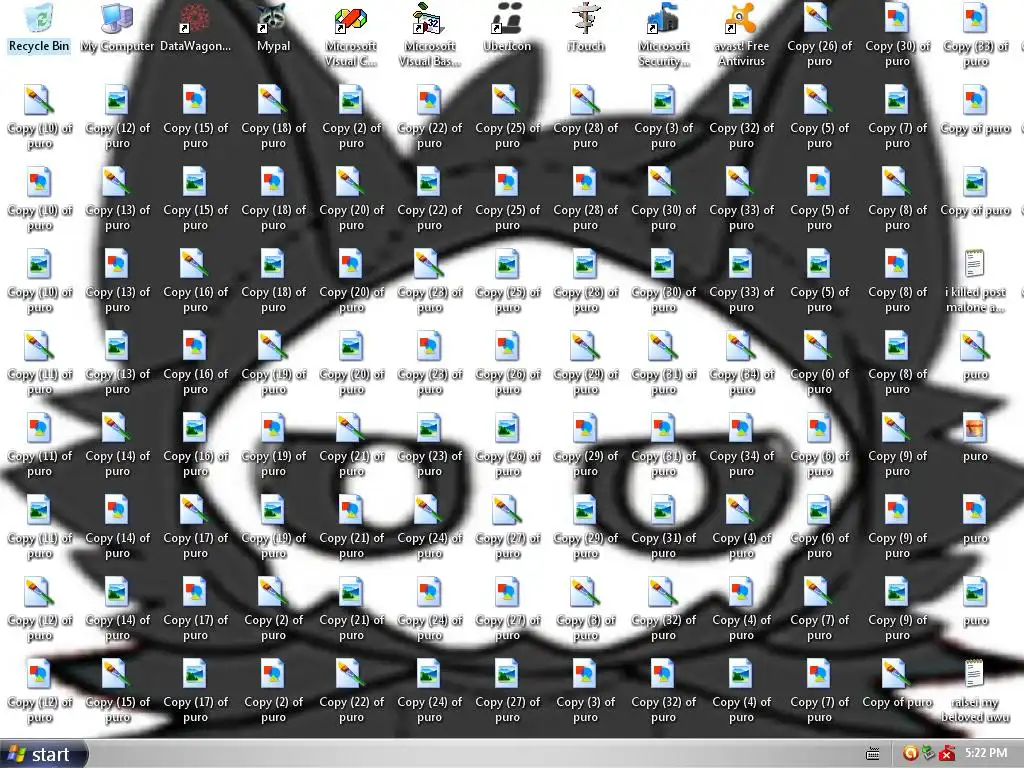Select Copy (33) of puro shapes-icon file
The width and height of the screenshot is (1024, 768).
pyautogui.click(x=975, y=35)
